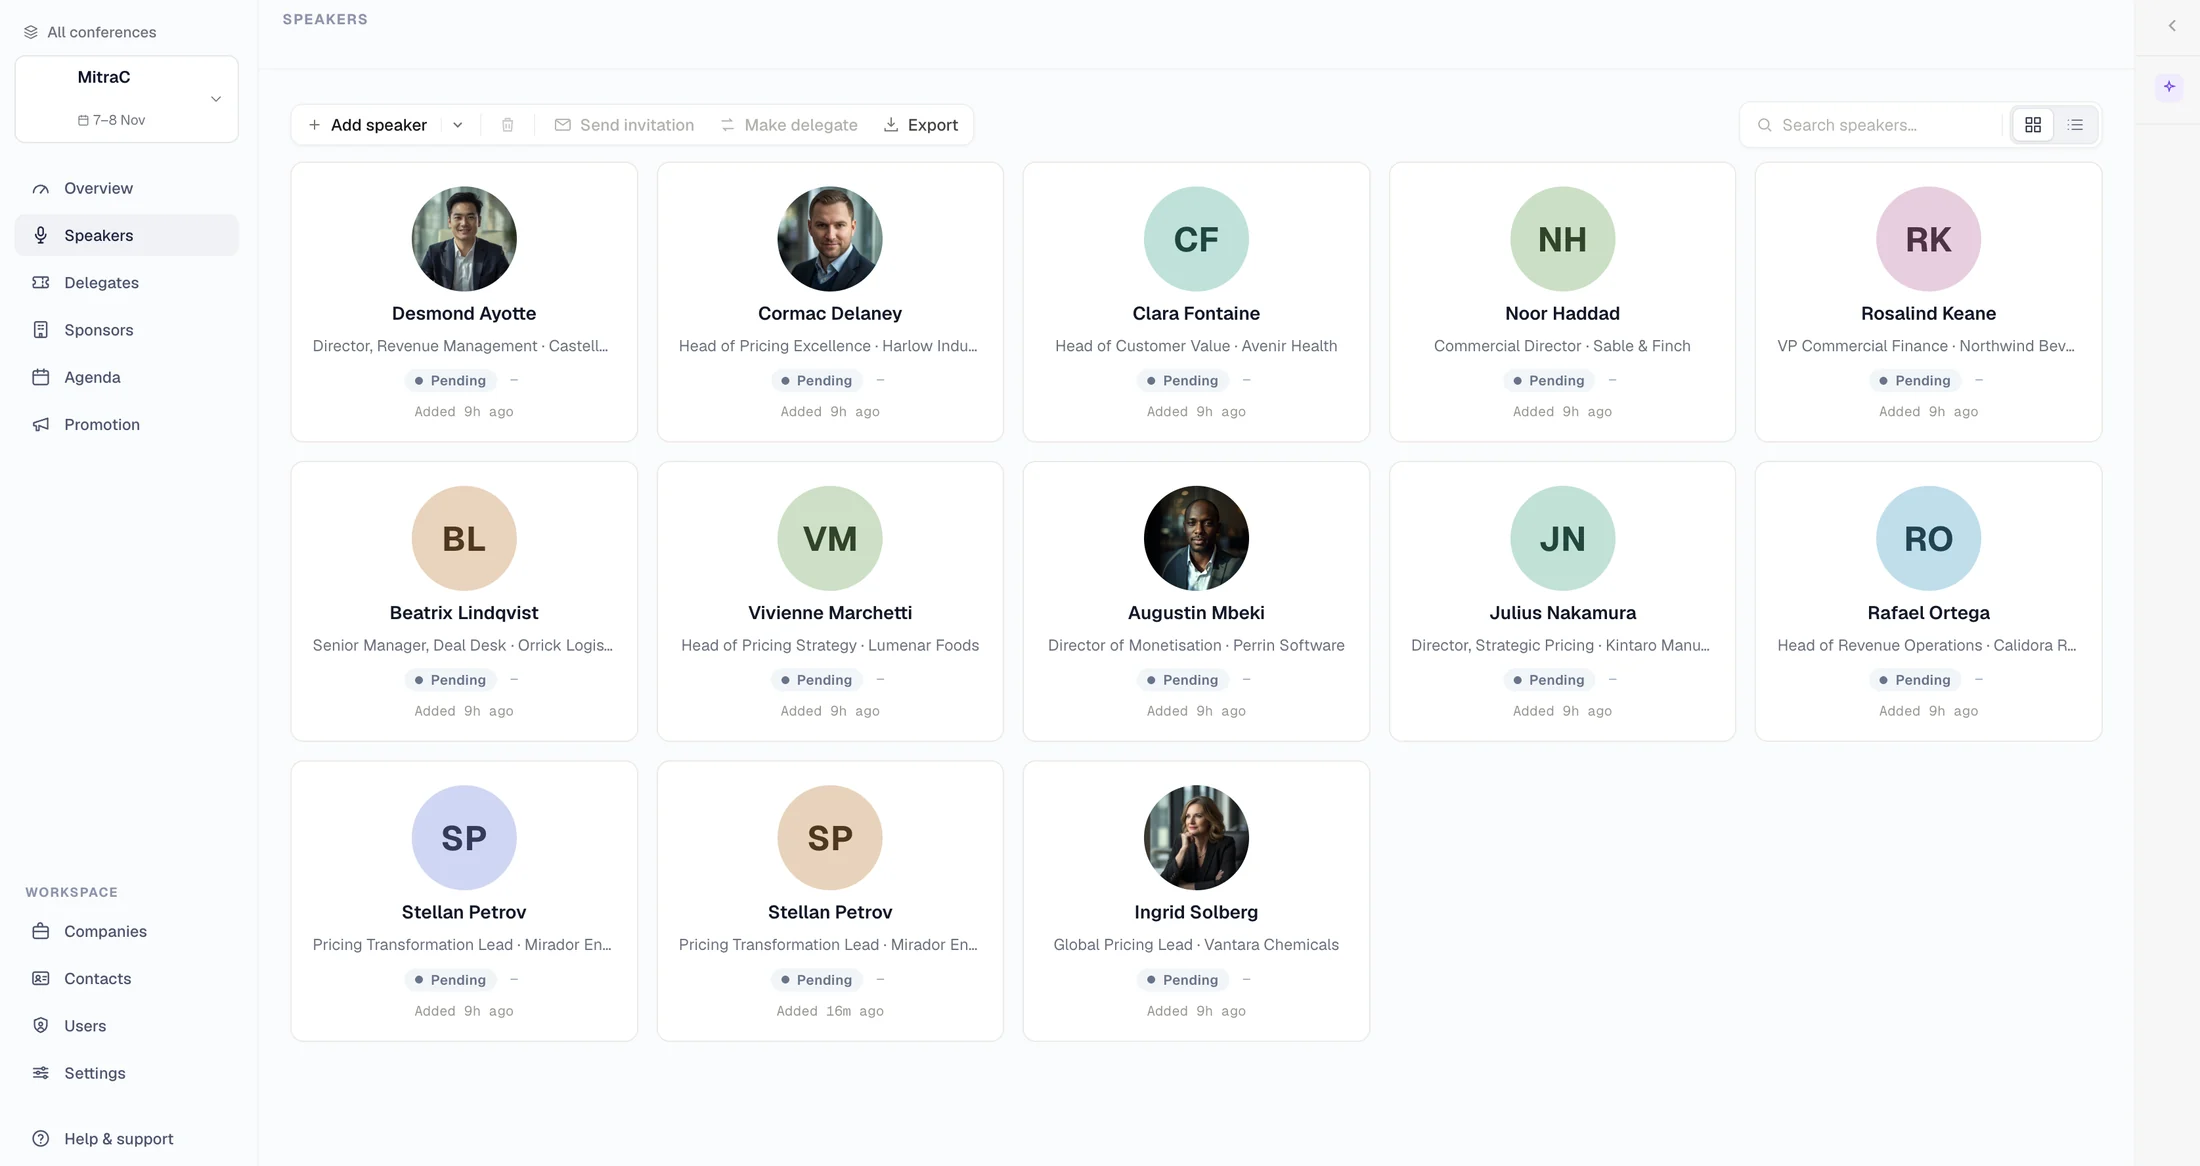The width and height of the screenshot is (2200, 1166).
Task: Click the Help & support question icon
Action: point(41,1138)
